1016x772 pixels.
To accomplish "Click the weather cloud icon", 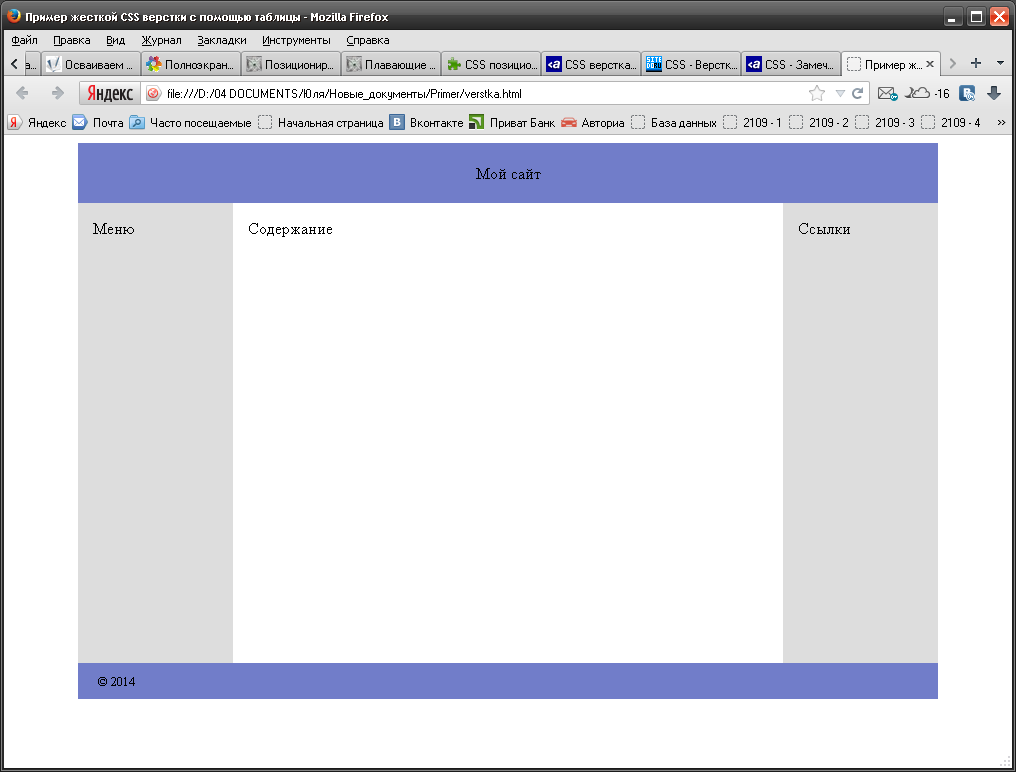I will (x=917, y=93).
